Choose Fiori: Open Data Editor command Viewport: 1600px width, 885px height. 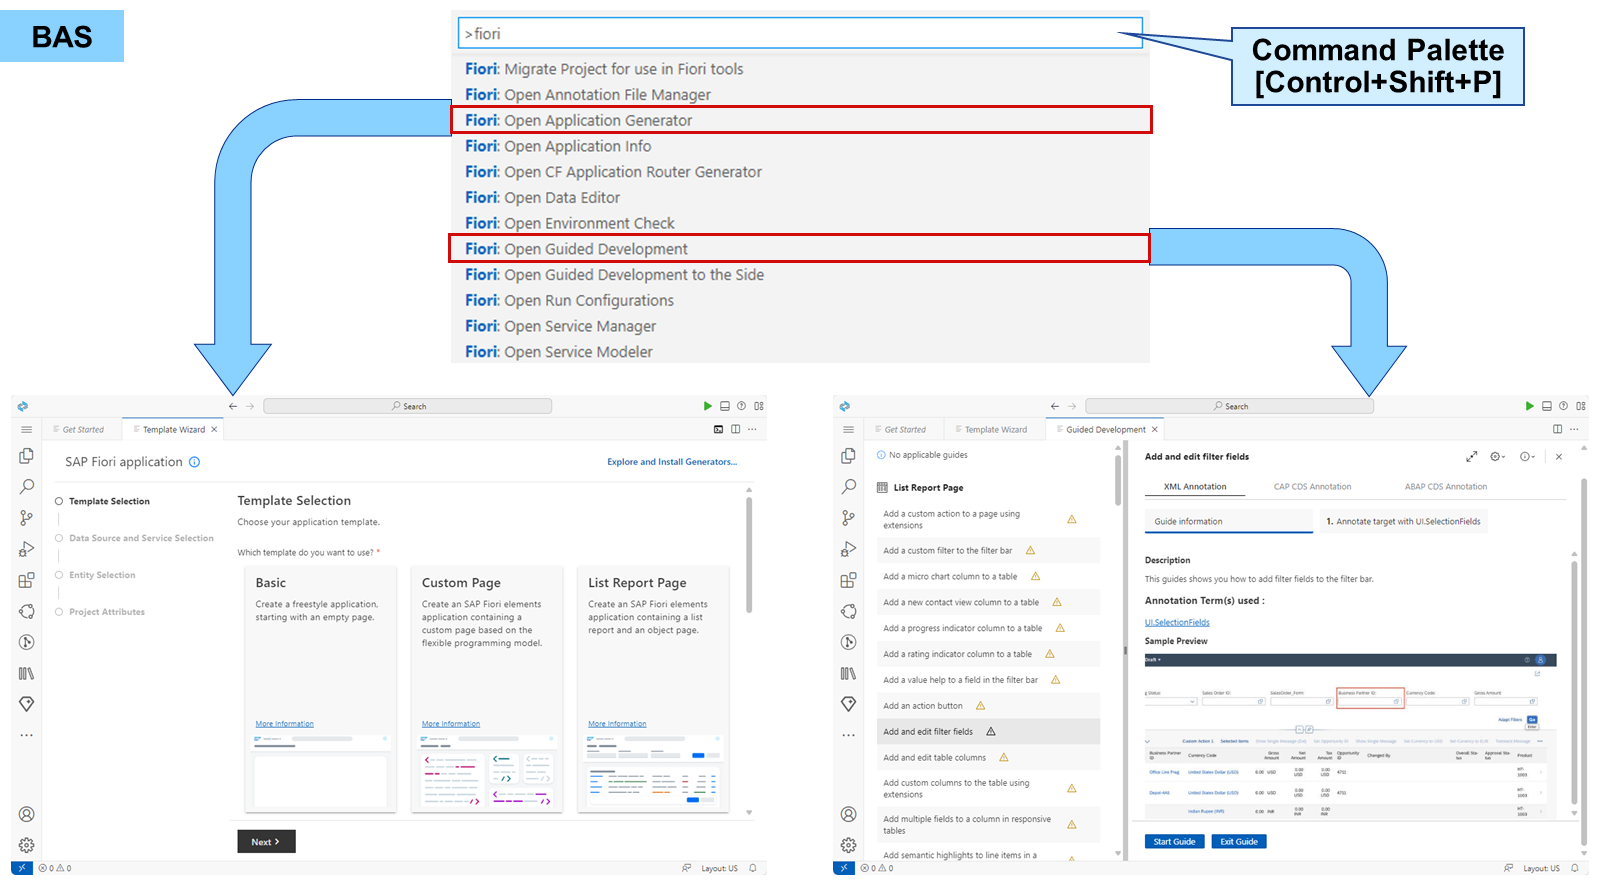tap(800, 198)
